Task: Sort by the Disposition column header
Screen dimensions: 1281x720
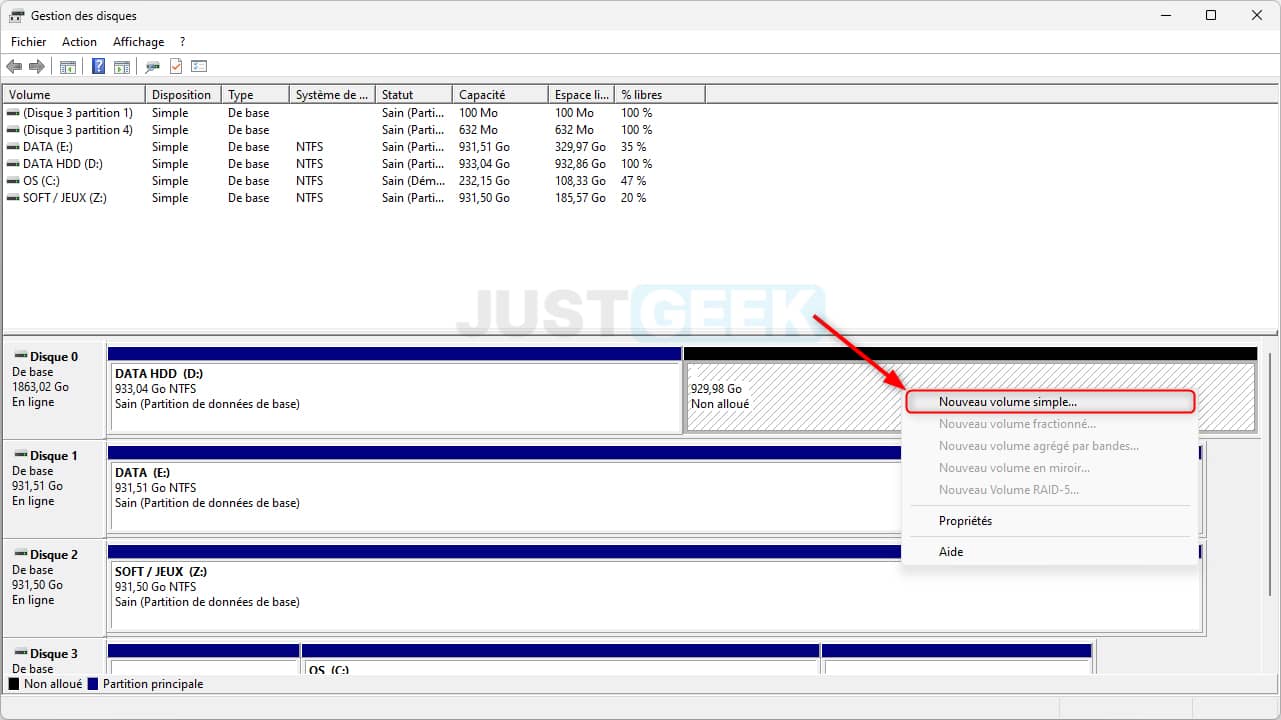Action: (184, 95)
